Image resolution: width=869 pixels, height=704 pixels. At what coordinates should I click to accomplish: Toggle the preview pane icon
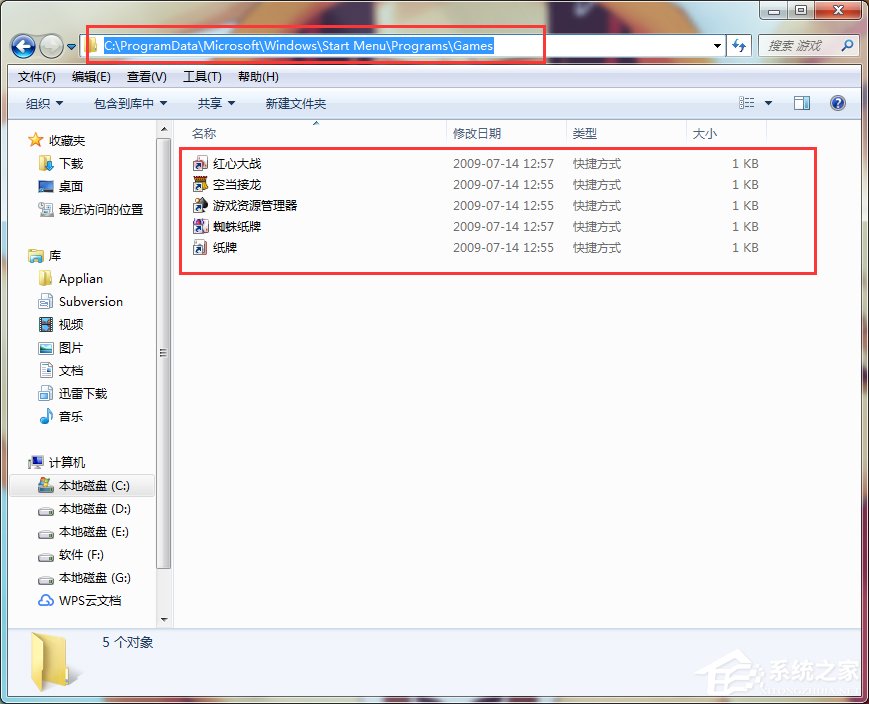[x=801, y=103]
